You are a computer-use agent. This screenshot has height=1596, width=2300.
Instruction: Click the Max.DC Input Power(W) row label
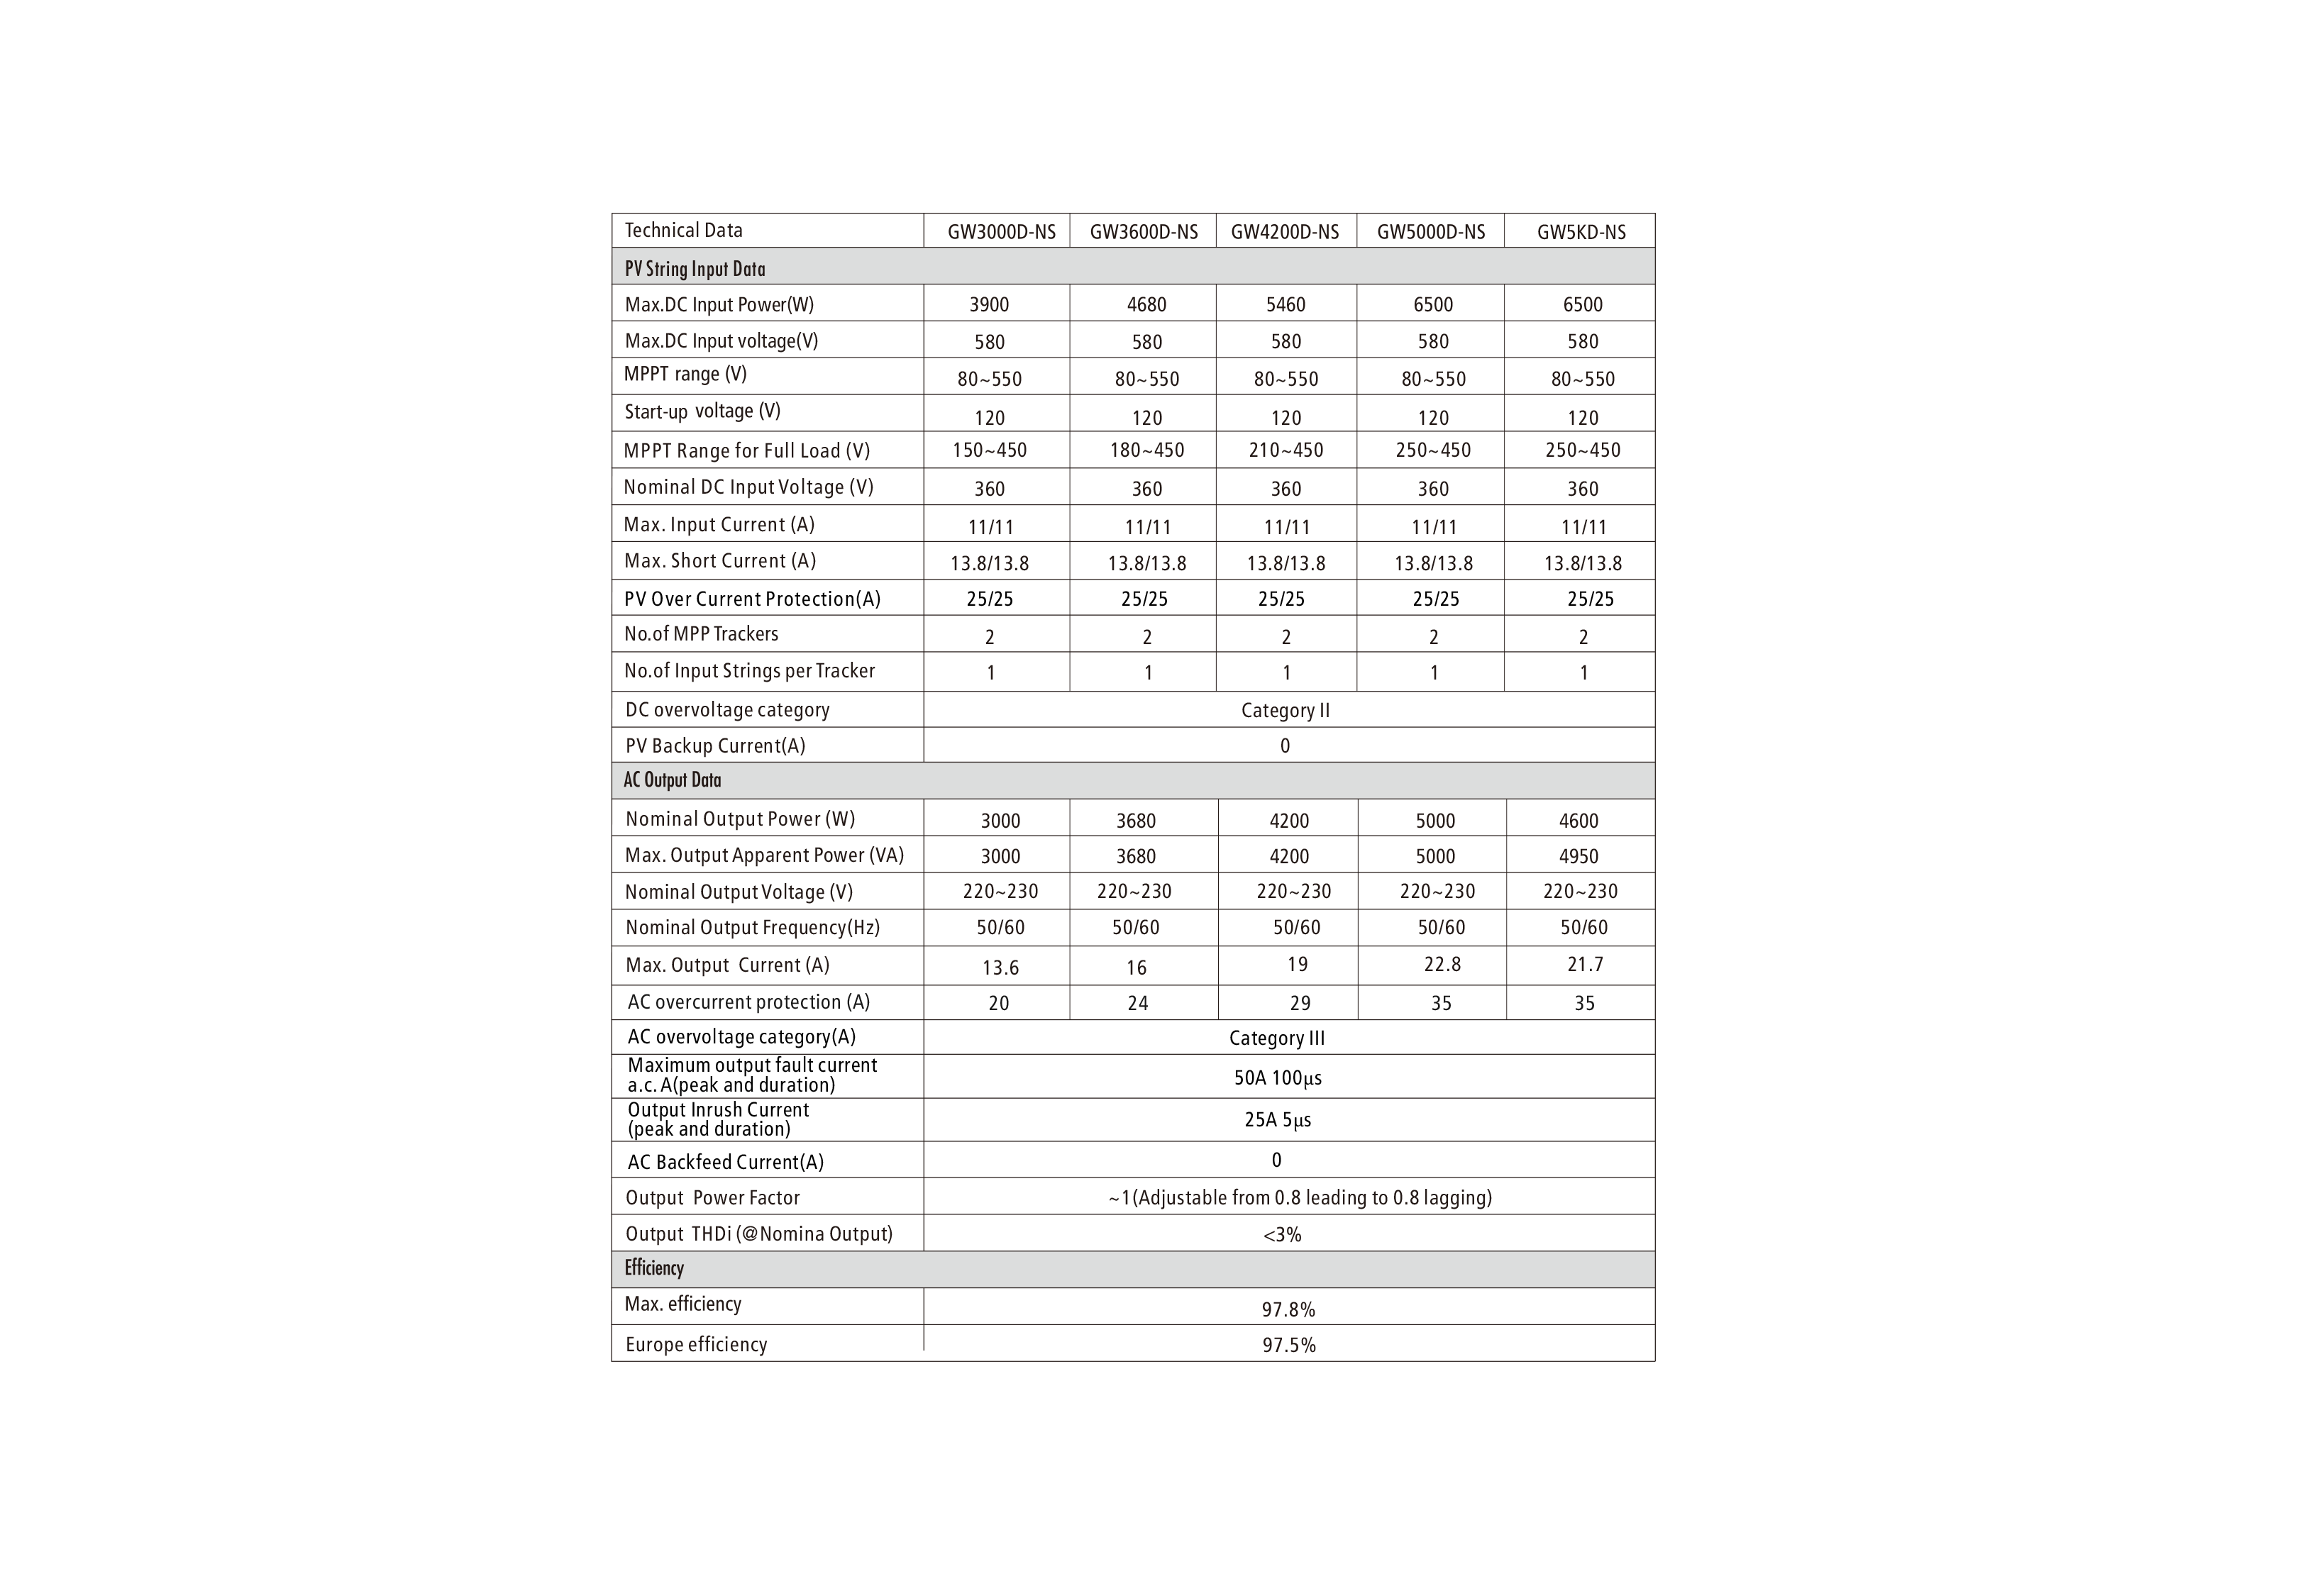(x=719, y=304)
